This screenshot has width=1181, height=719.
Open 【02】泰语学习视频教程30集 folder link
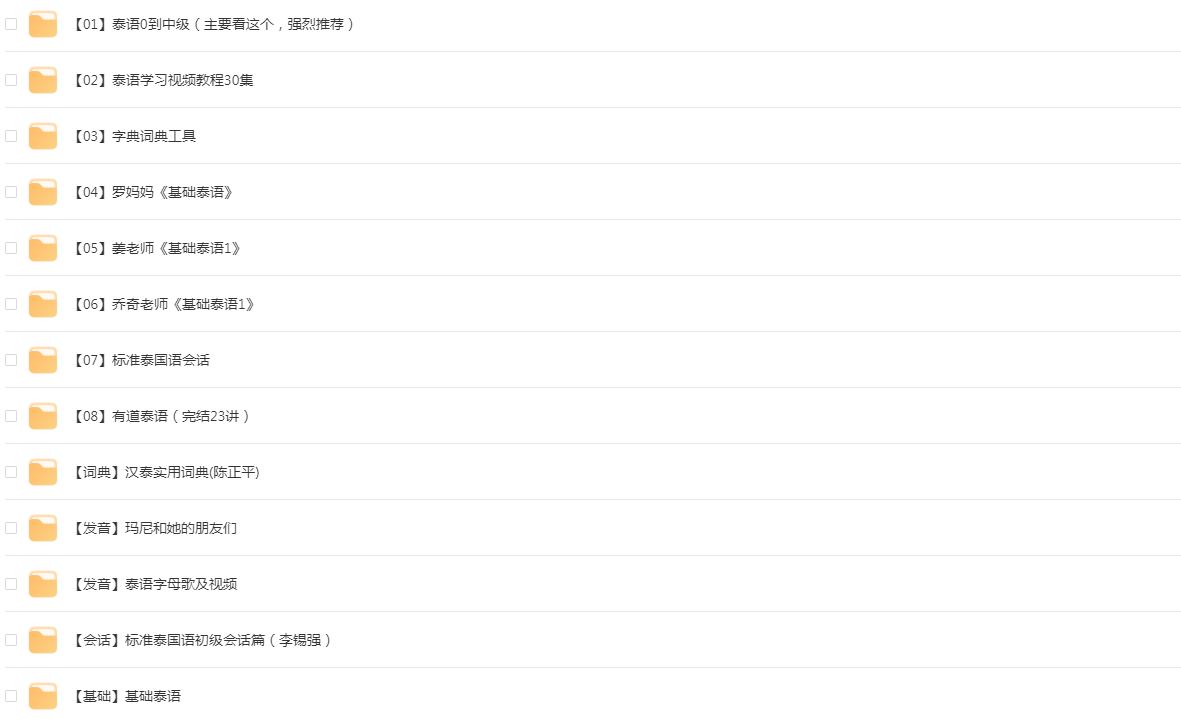click(163, 80)
